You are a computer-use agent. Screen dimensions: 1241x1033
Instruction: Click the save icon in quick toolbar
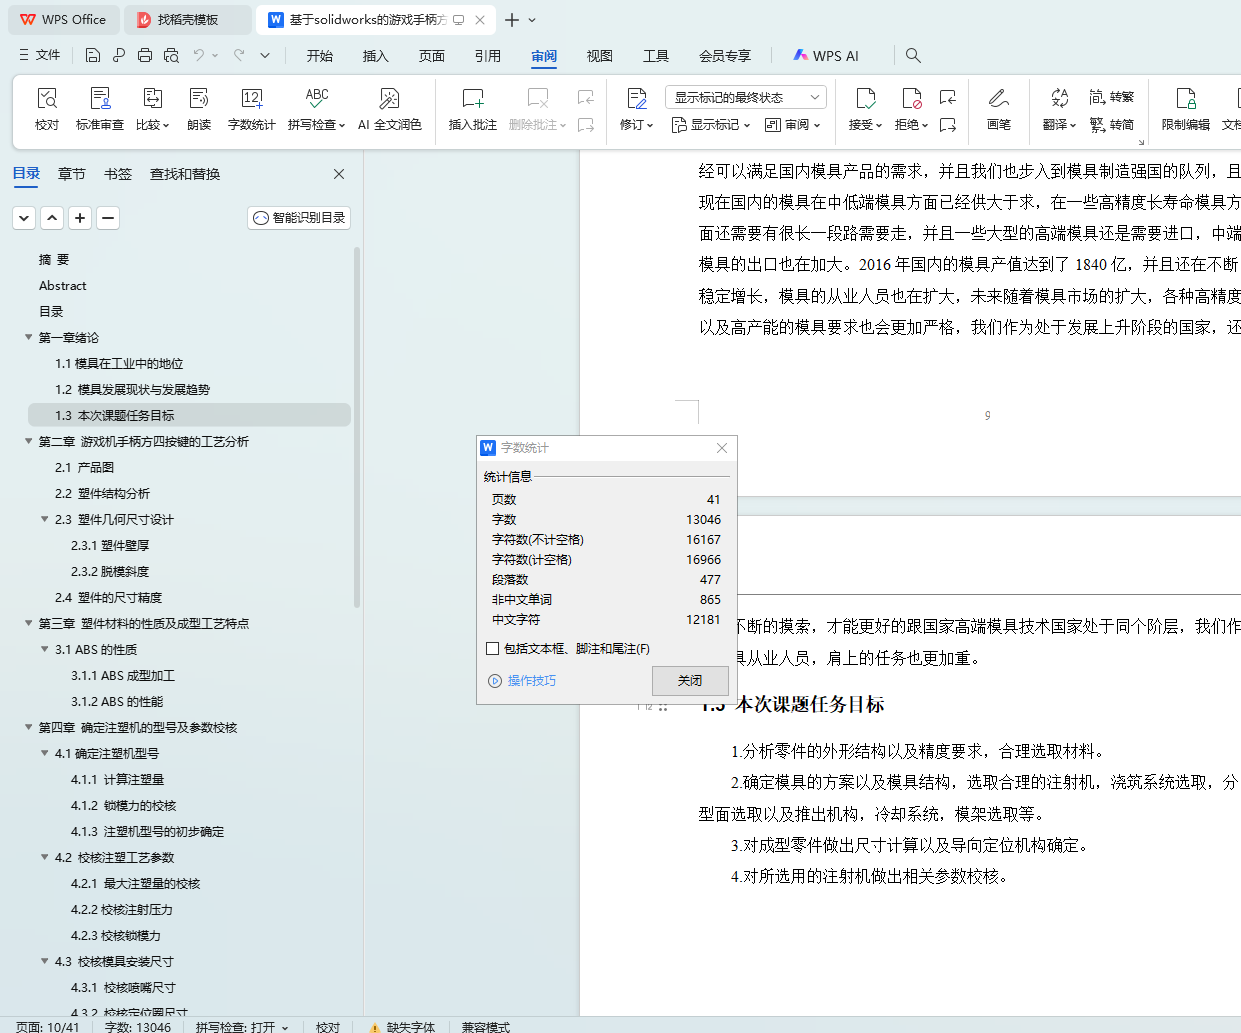(x=93, y=55)
